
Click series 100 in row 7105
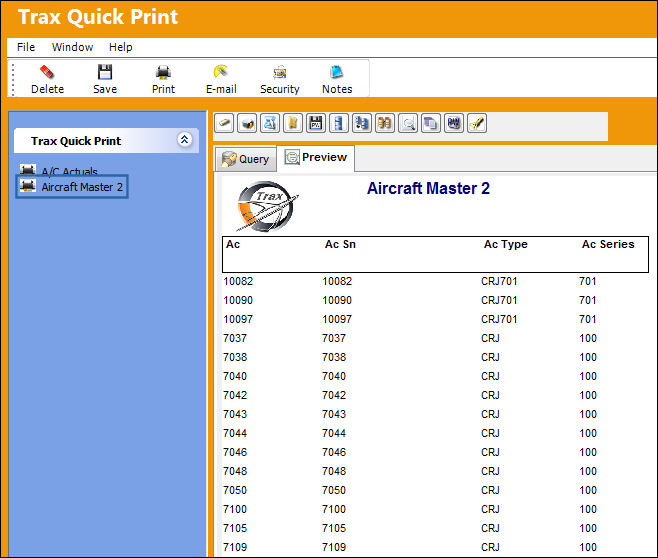[588, 528]
